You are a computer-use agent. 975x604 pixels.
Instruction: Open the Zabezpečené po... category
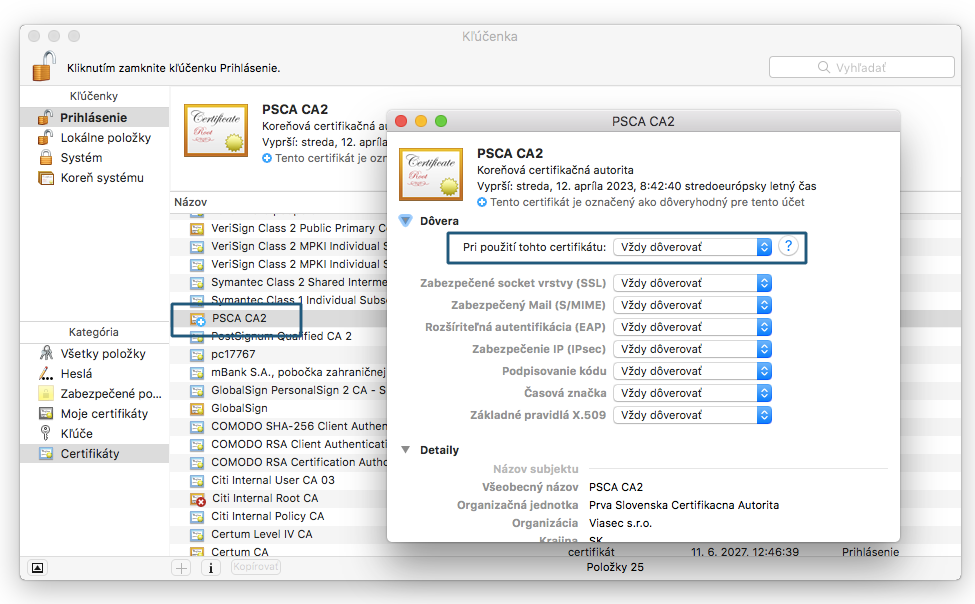95,393
